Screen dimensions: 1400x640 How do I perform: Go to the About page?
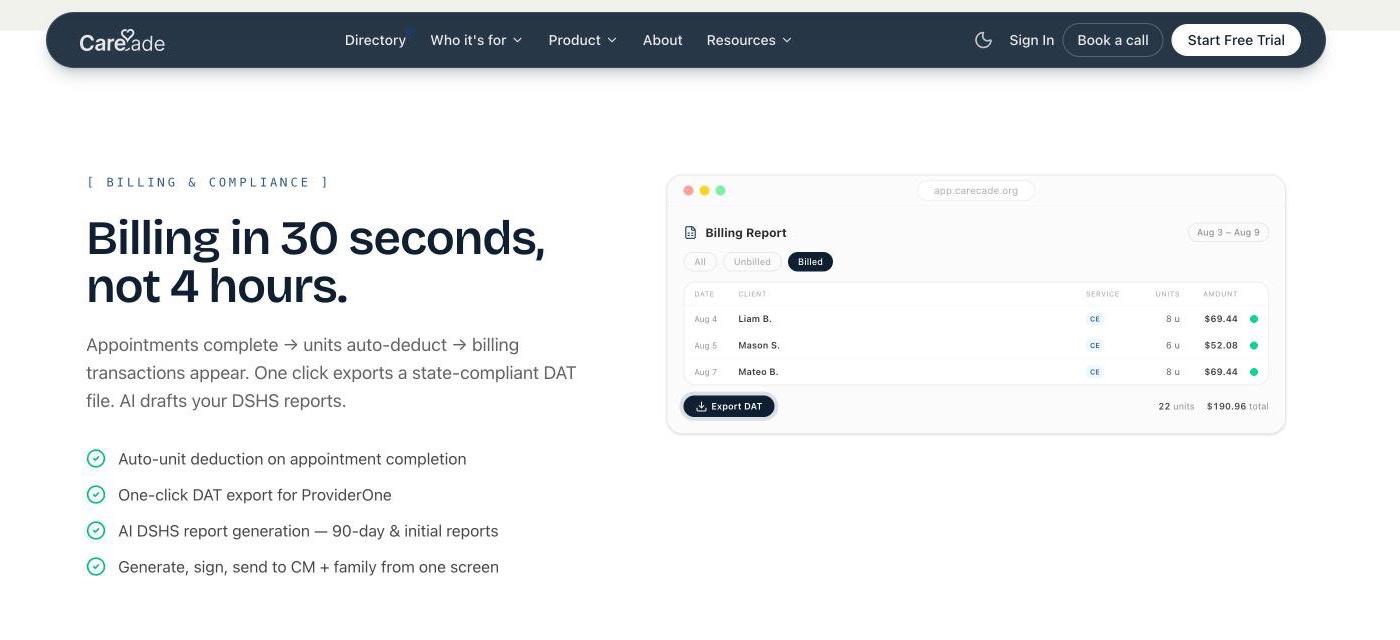tap(662, 40)
